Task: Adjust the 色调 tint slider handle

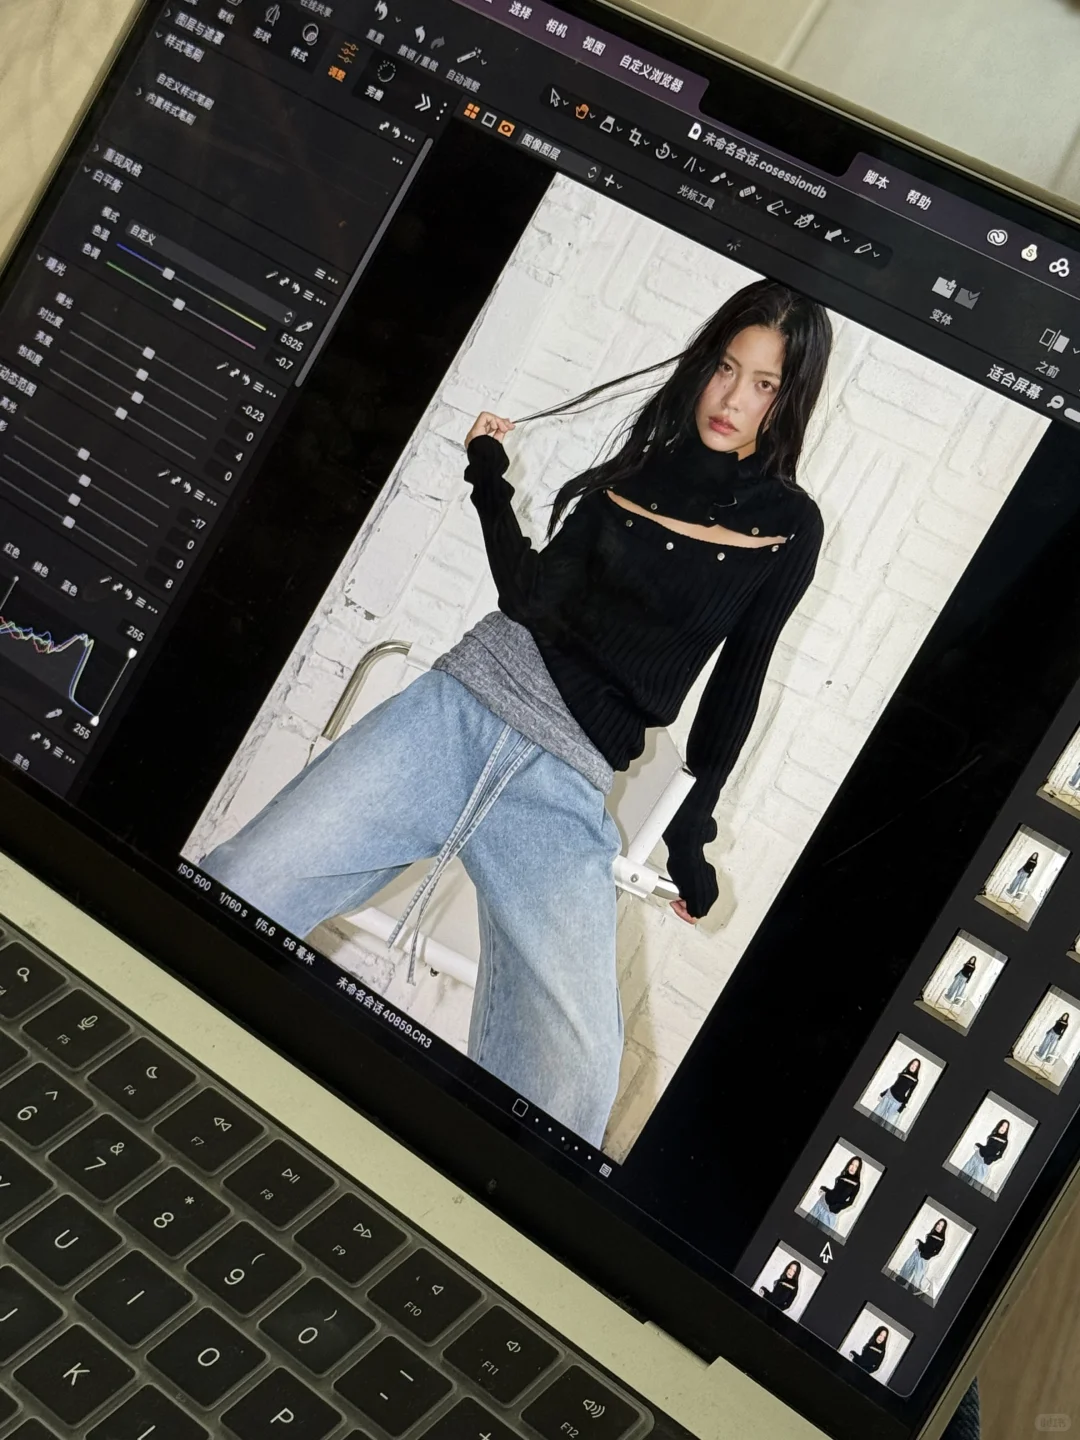Action: [179, 304]
